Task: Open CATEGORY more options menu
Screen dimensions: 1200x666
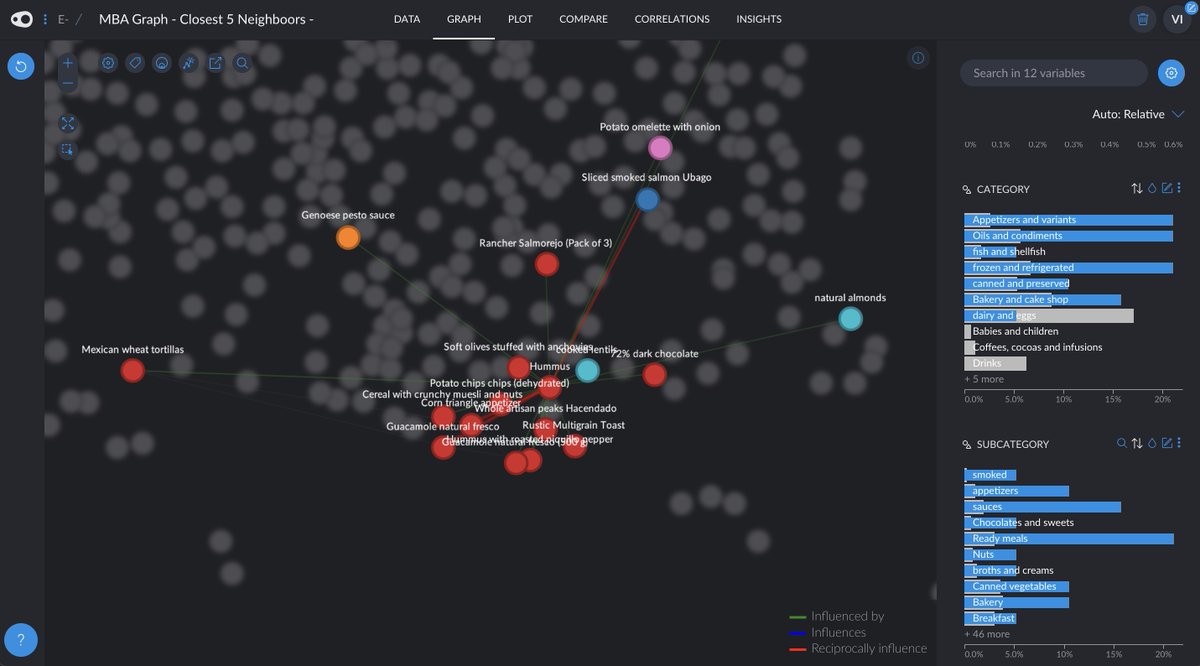Action: [1180, 189]
